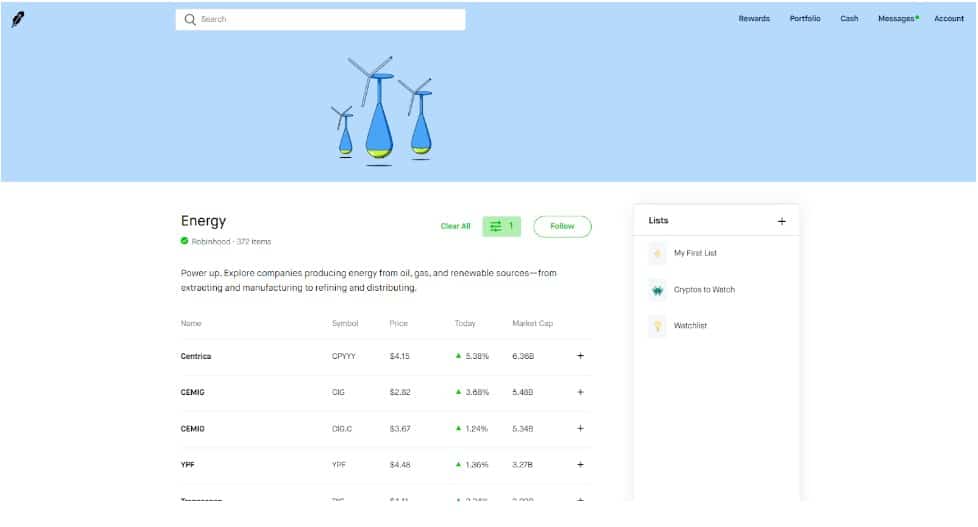This screenshot has width=978, height=527.
Task: Add YPF to a list
Action: click(x=580, y=465)
